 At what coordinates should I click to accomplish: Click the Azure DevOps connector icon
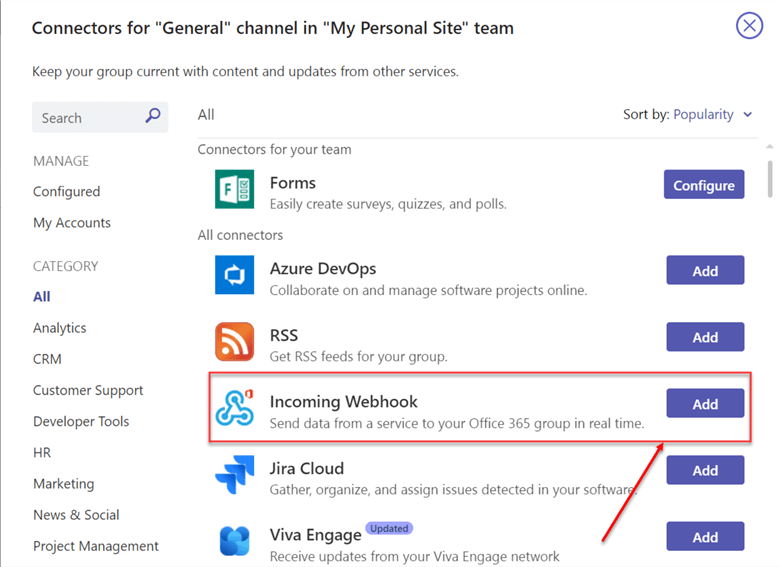(x=235, y=275)
